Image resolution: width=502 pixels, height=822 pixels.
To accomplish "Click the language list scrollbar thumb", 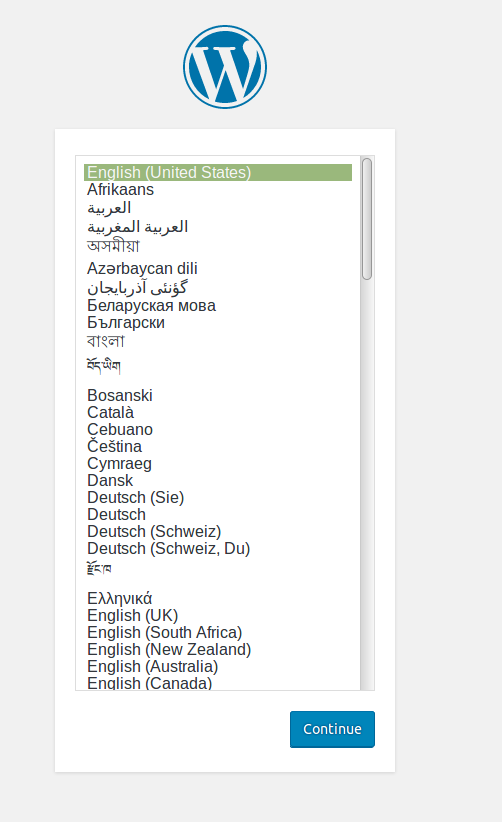I will 367,219.
